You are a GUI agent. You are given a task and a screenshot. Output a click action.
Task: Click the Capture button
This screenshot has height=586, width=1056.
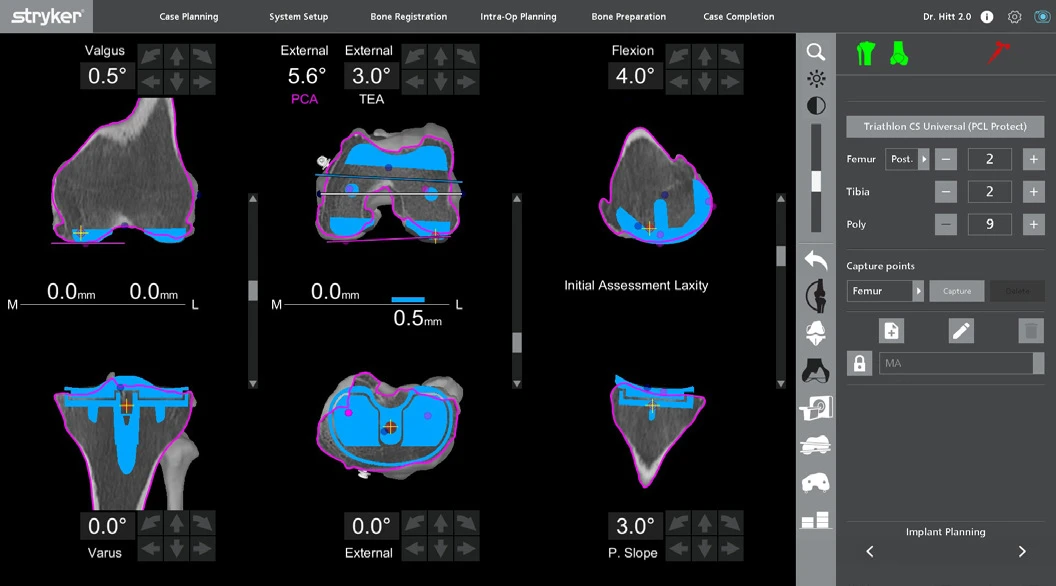(x=957, y=291)
